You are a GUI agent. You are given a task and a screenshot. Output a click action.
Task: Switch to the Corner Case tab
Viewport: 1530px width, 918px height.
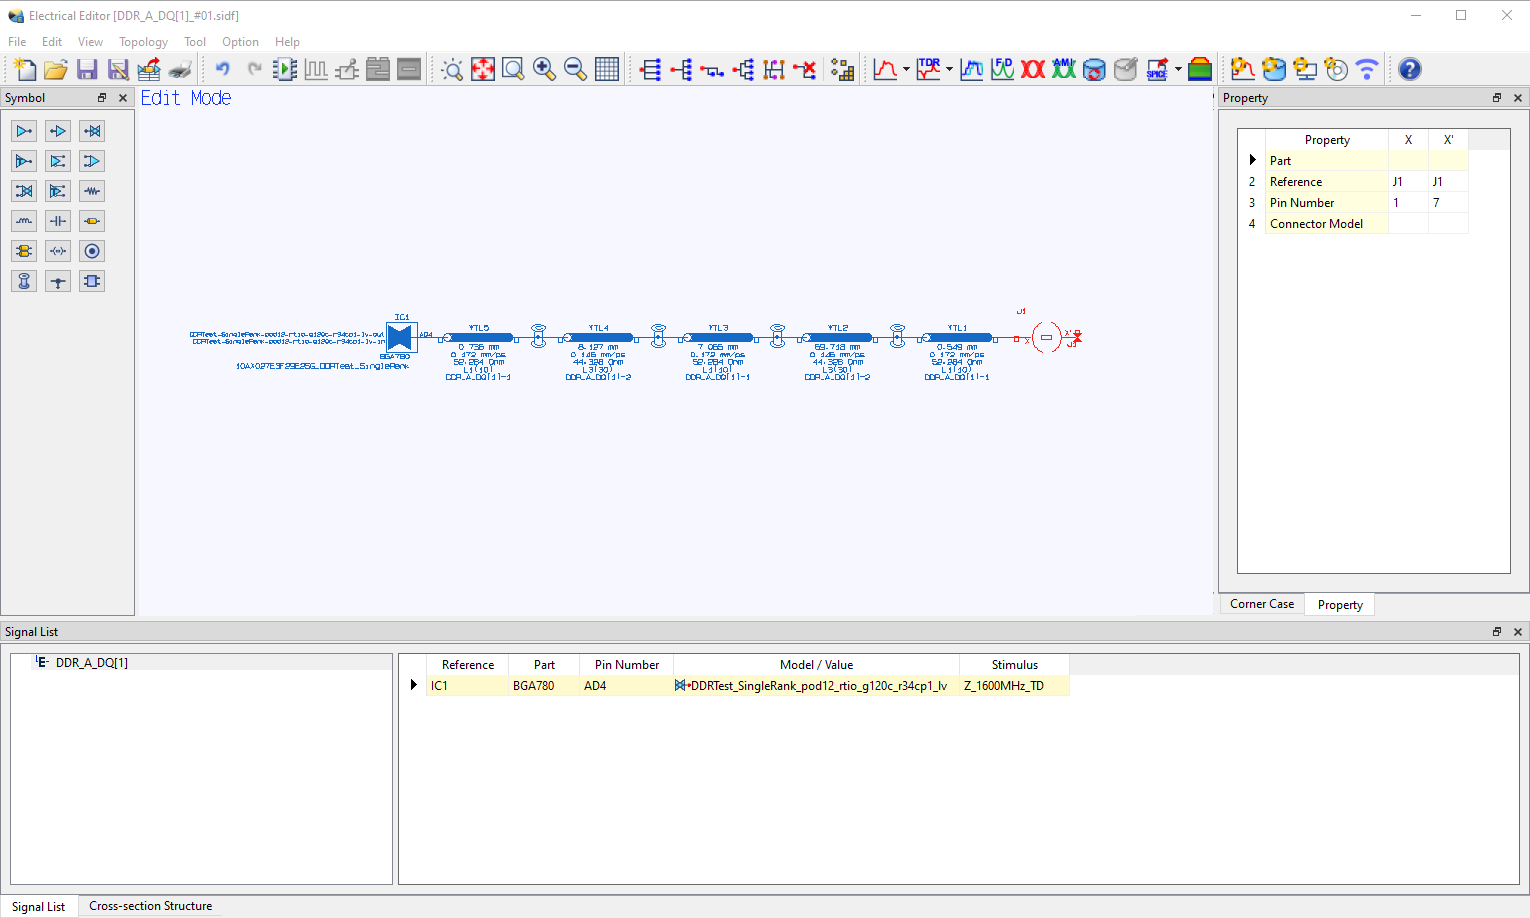tap(1260, 604)
